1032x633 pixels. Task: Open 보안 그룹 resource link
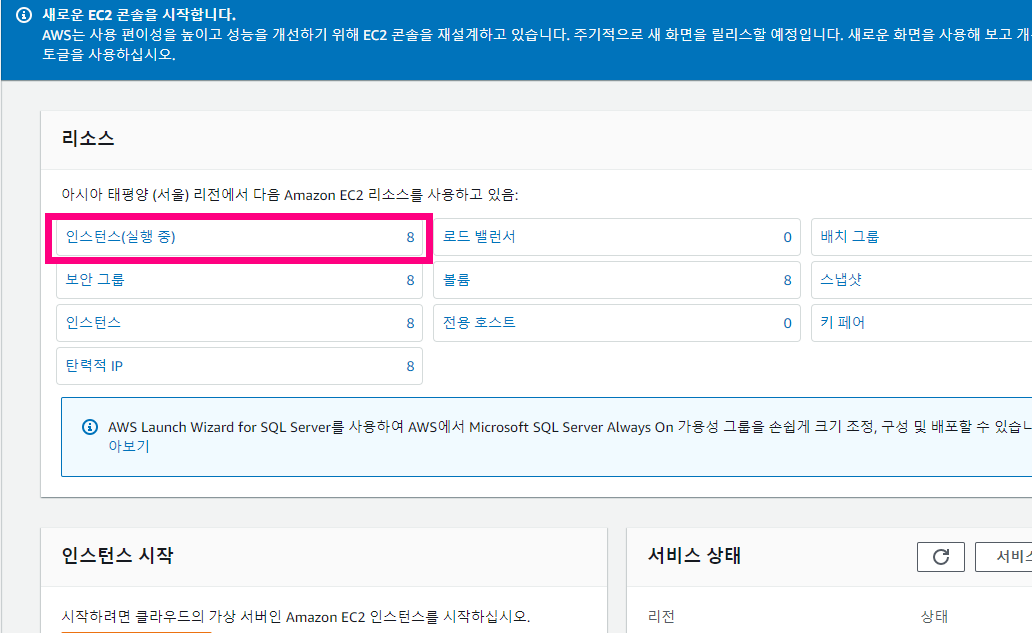(95, 280)
